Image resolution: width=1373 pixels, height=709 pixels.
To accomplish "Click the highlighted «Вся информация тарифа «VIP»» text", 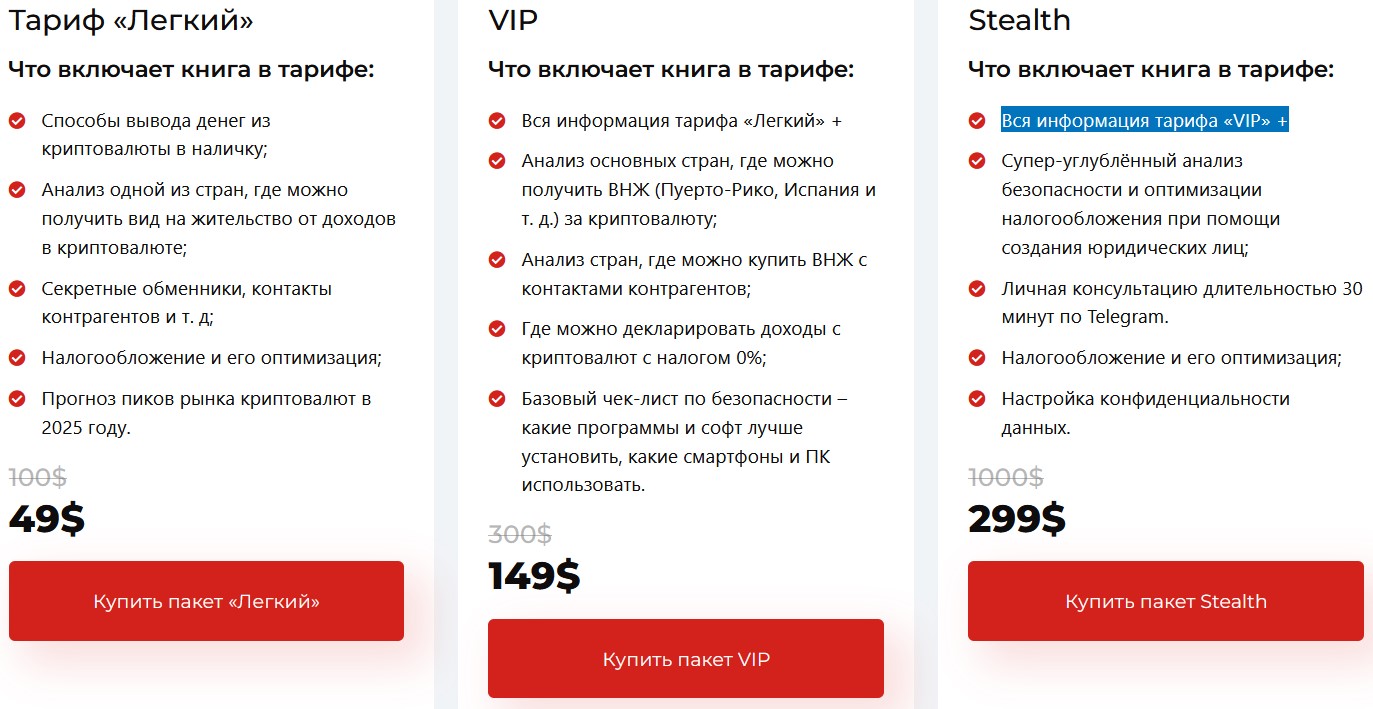I will click(1144, 121).
